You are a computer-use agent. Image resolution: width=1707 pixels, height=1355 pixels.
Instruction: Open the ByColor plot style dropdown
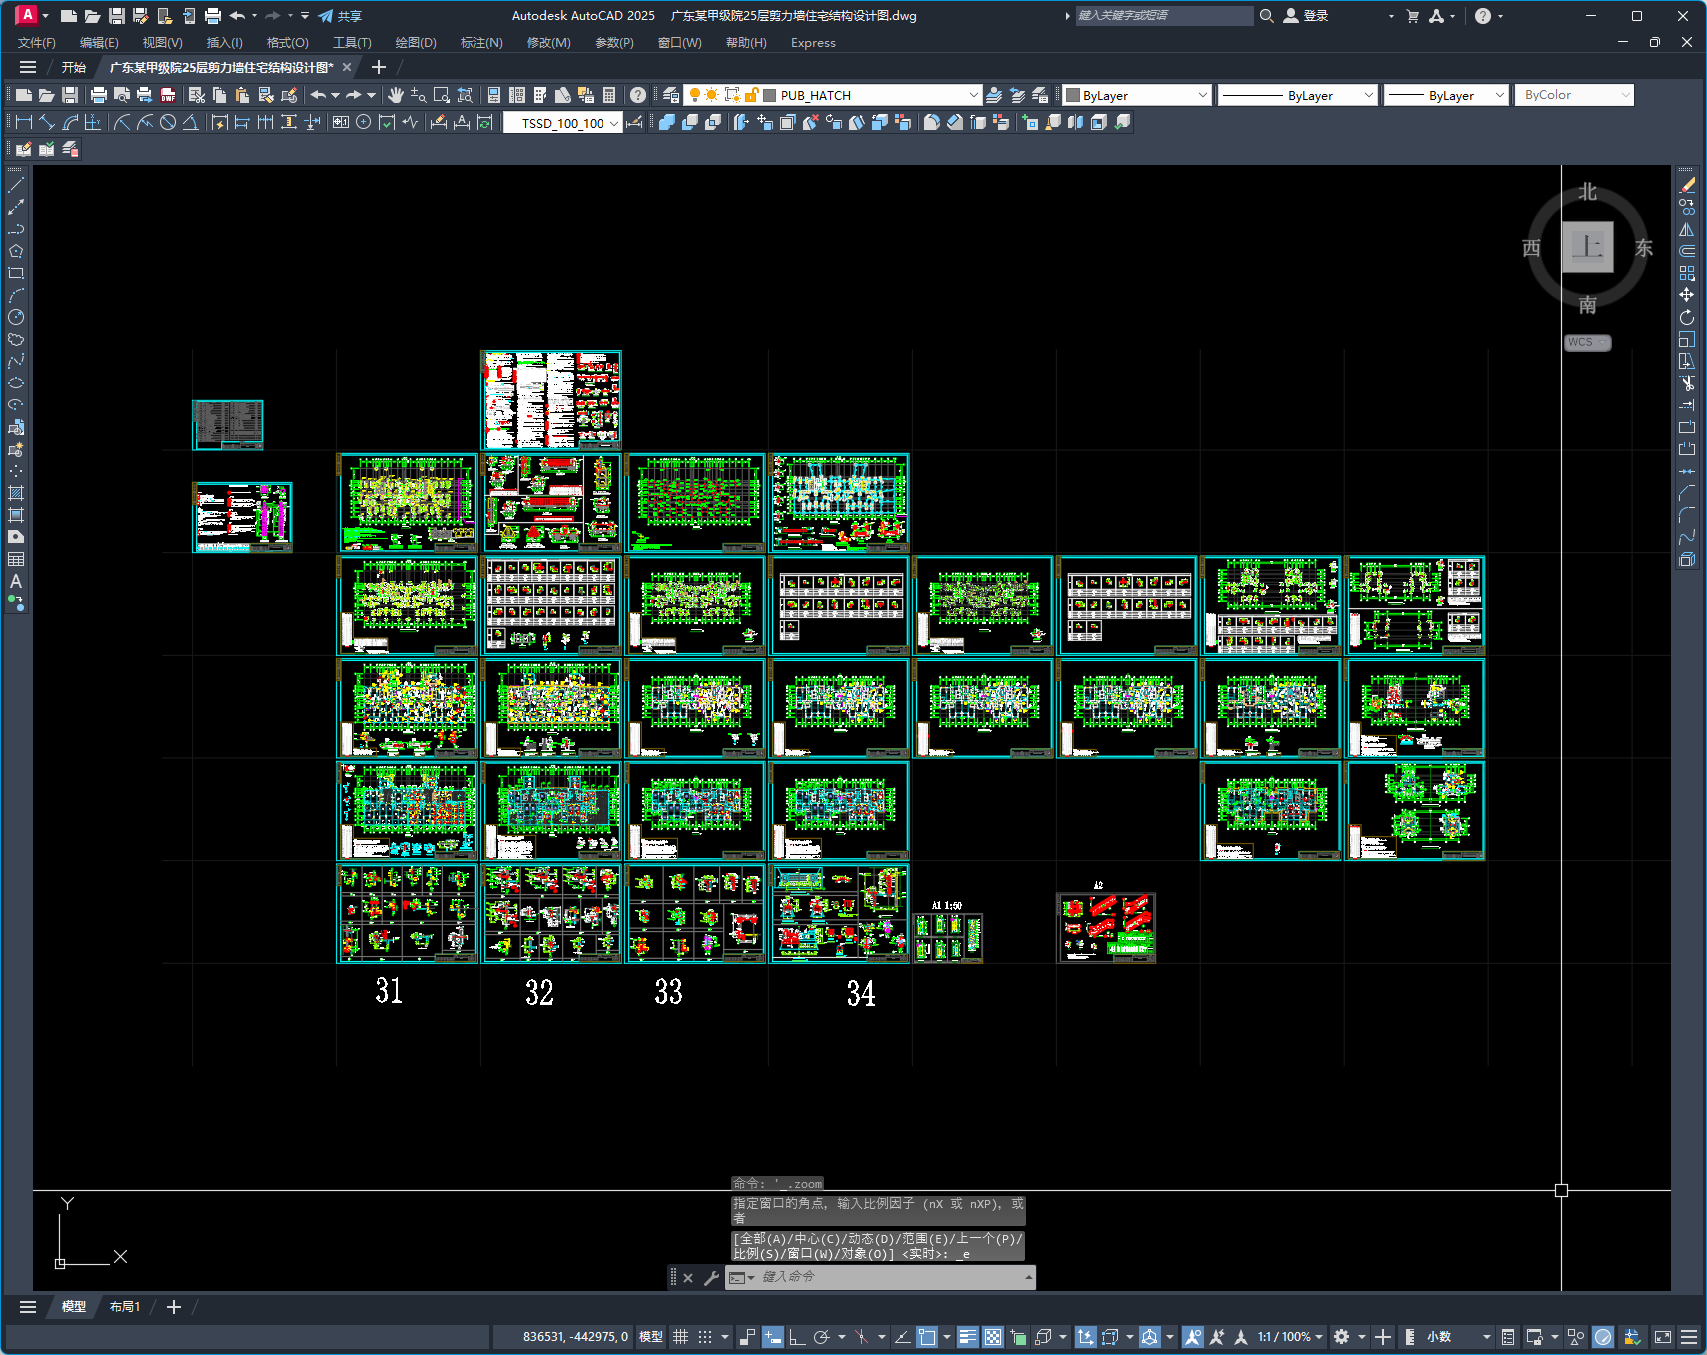[x=1626, y=95]
